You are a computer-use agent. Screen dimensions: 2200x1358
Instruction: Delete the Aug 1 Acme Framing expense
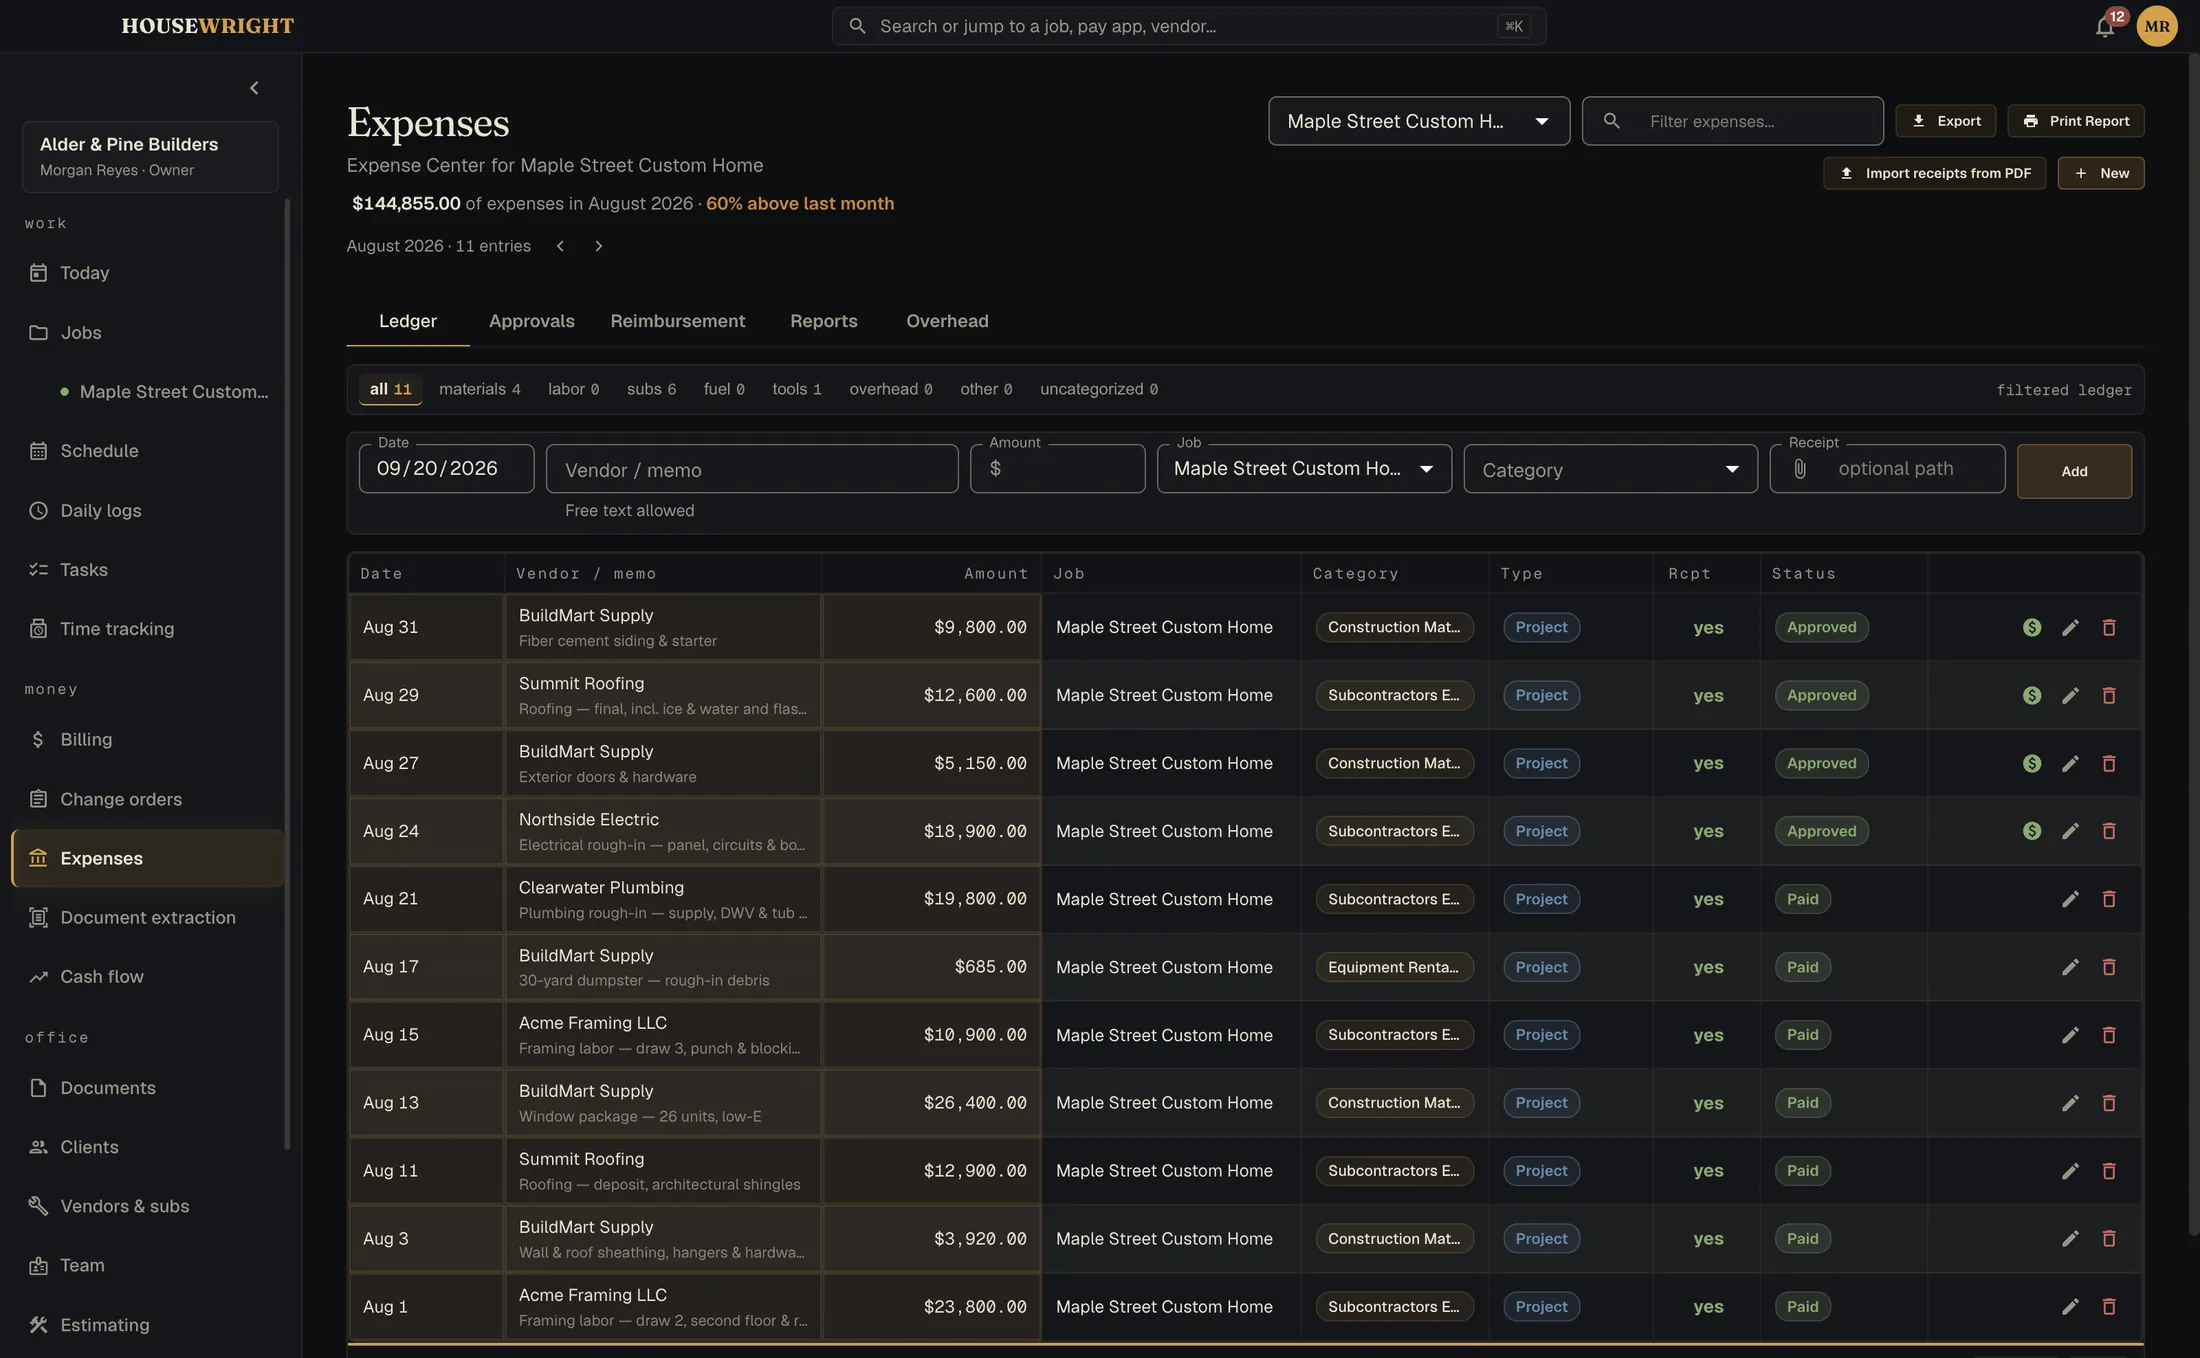tap(2109, 1306)
